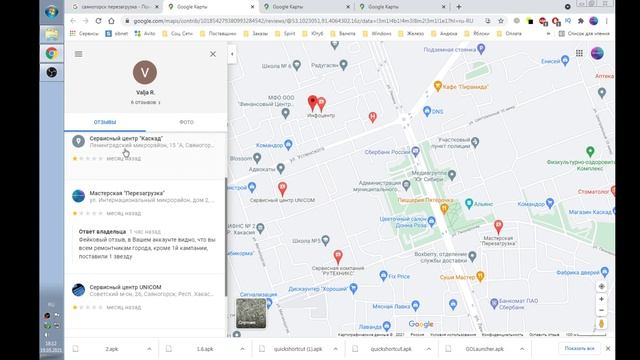
Task: Click the Физкультурно-оздоровительный комплекс marker
Action: [590, 151]
